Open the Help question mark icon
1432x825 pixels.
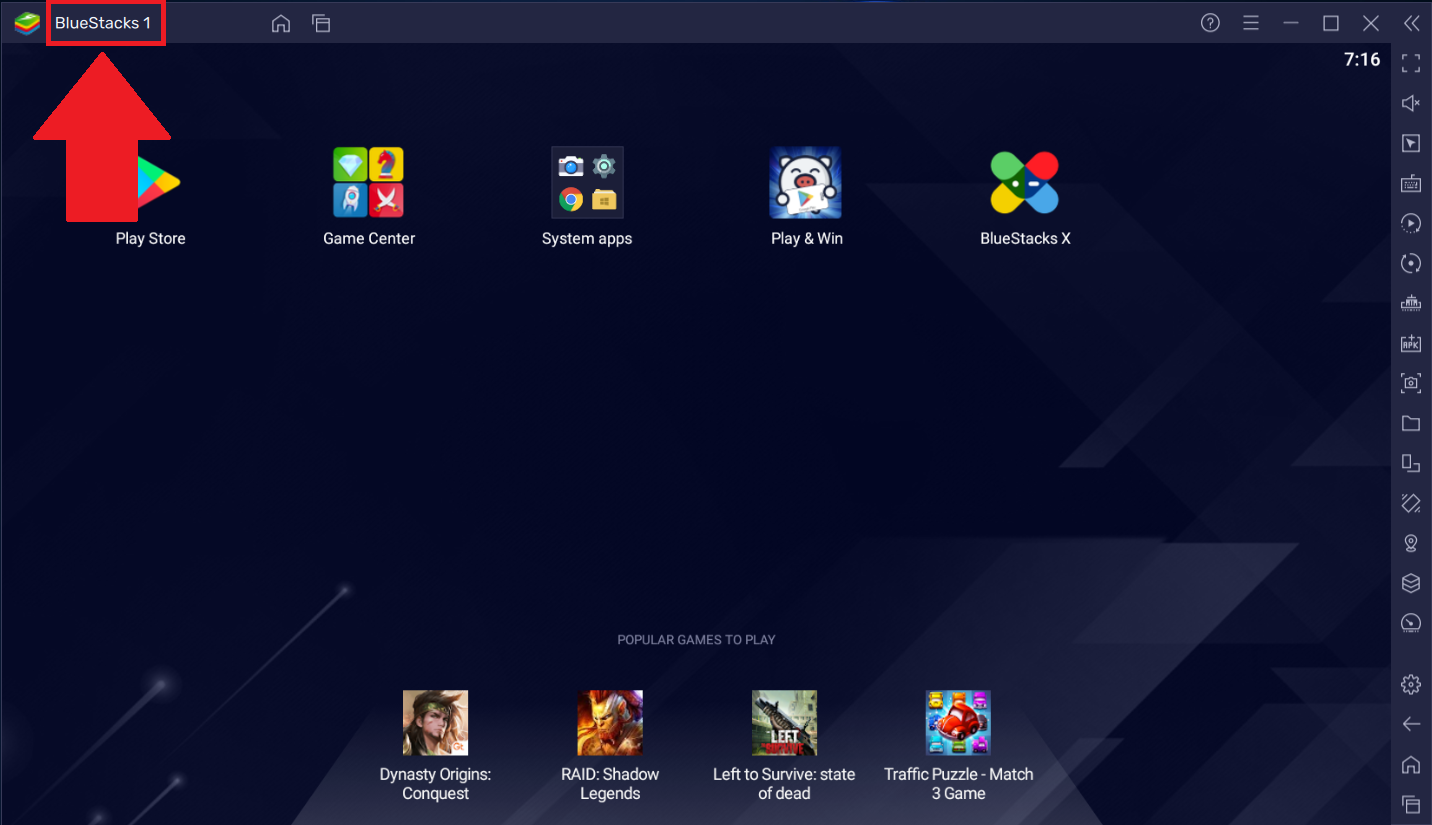pyautogui.click(x=1210, y=23)
